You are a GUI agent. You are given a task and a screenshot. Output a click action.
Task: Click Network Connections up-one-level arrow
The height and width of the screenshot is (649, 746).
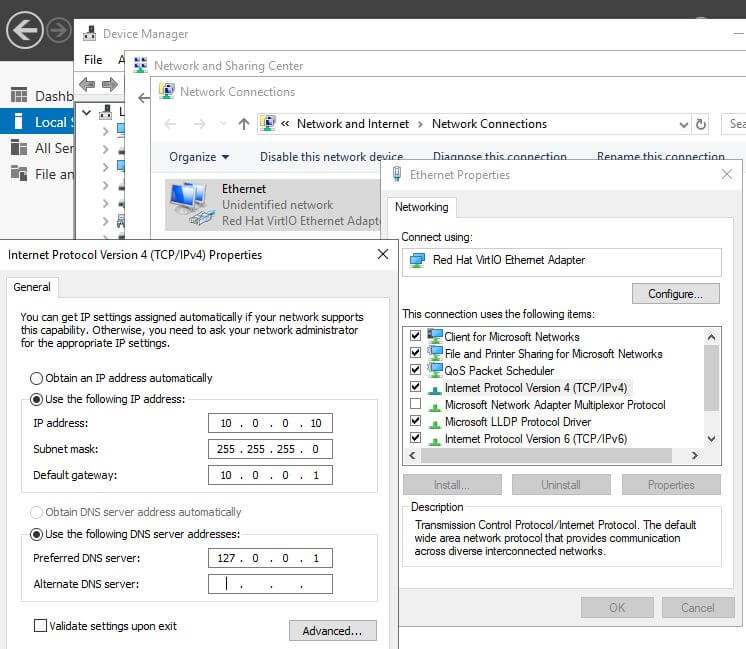pos(244,124)
